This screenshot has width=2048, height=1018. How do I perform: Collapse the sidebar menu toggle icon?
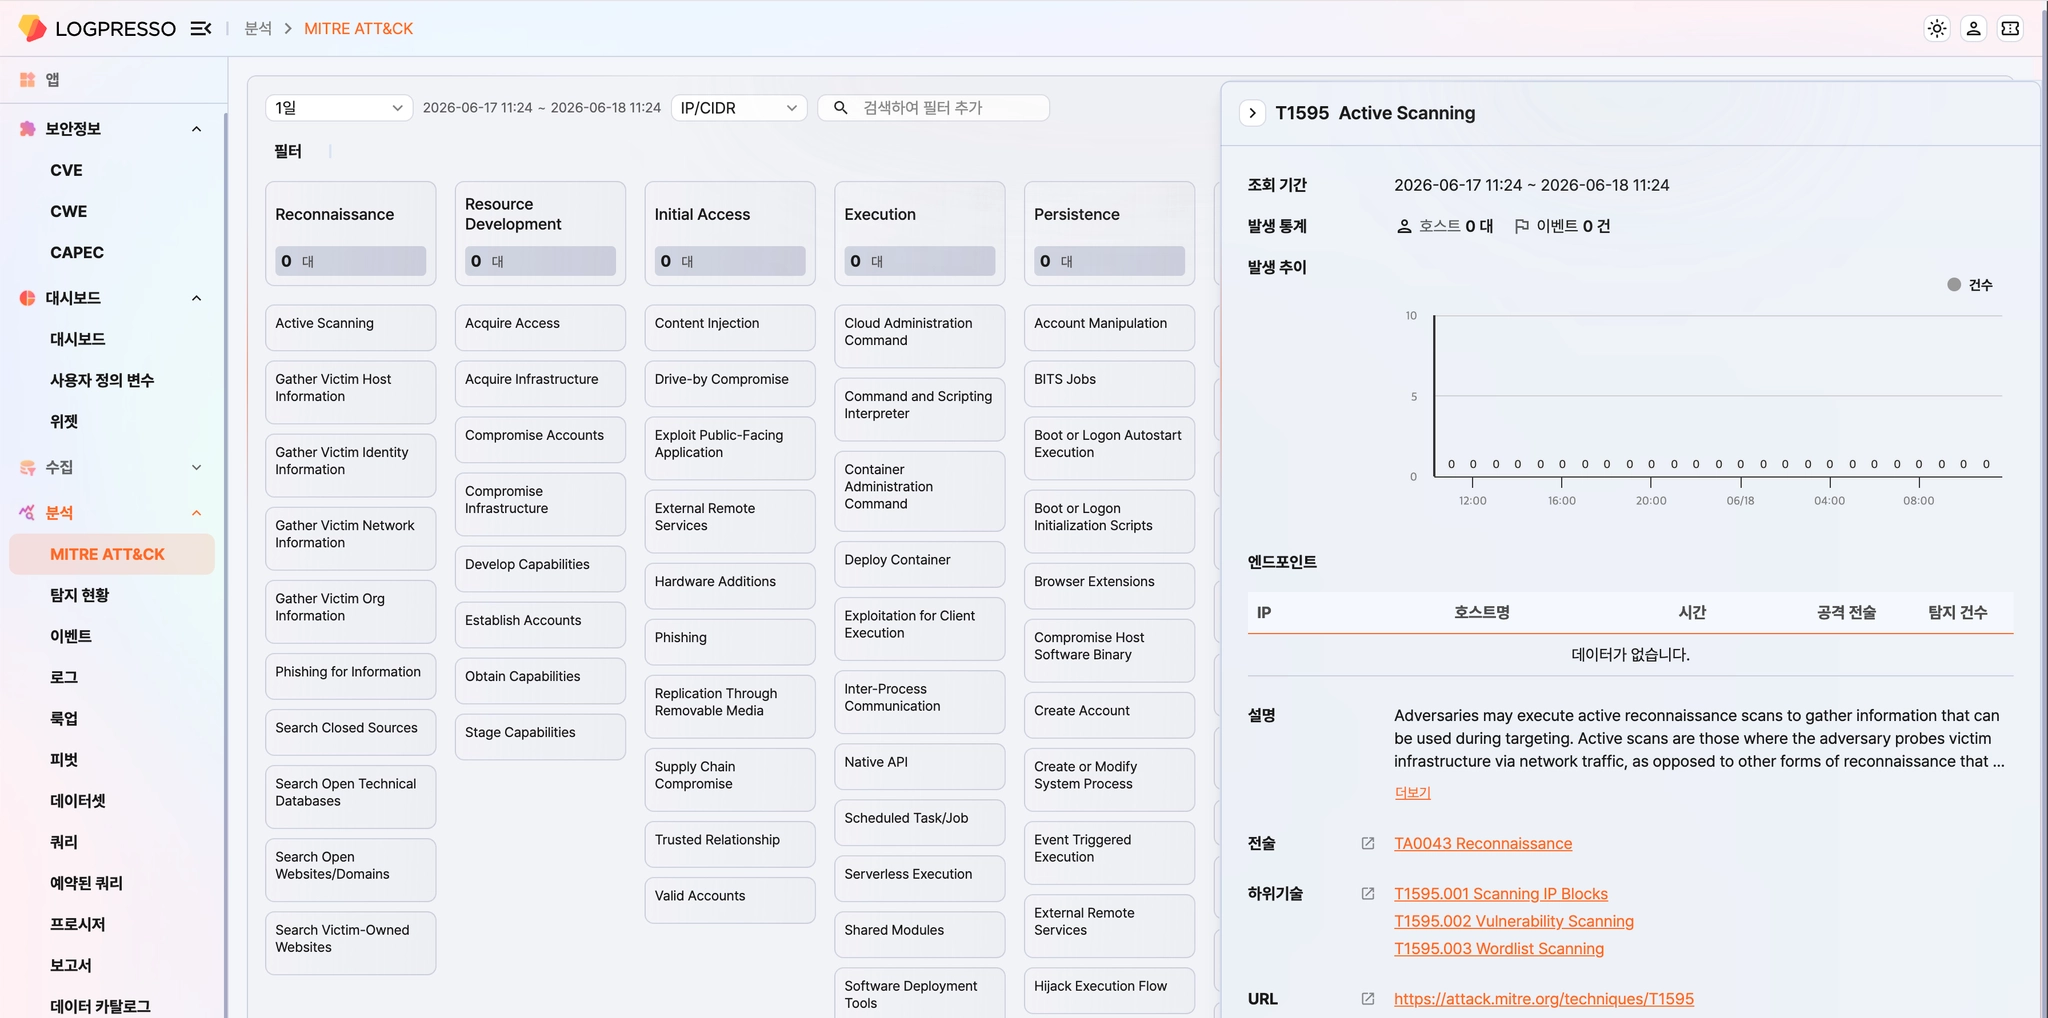pos(201,28)
